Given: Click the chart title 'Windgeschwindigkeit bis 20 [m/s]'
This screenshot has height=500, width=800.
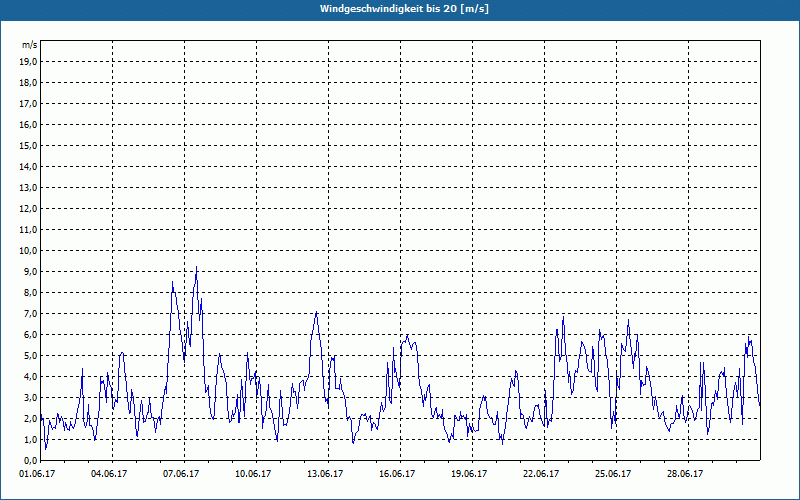Looking at the screenshot, I should [x=405, y=9].
